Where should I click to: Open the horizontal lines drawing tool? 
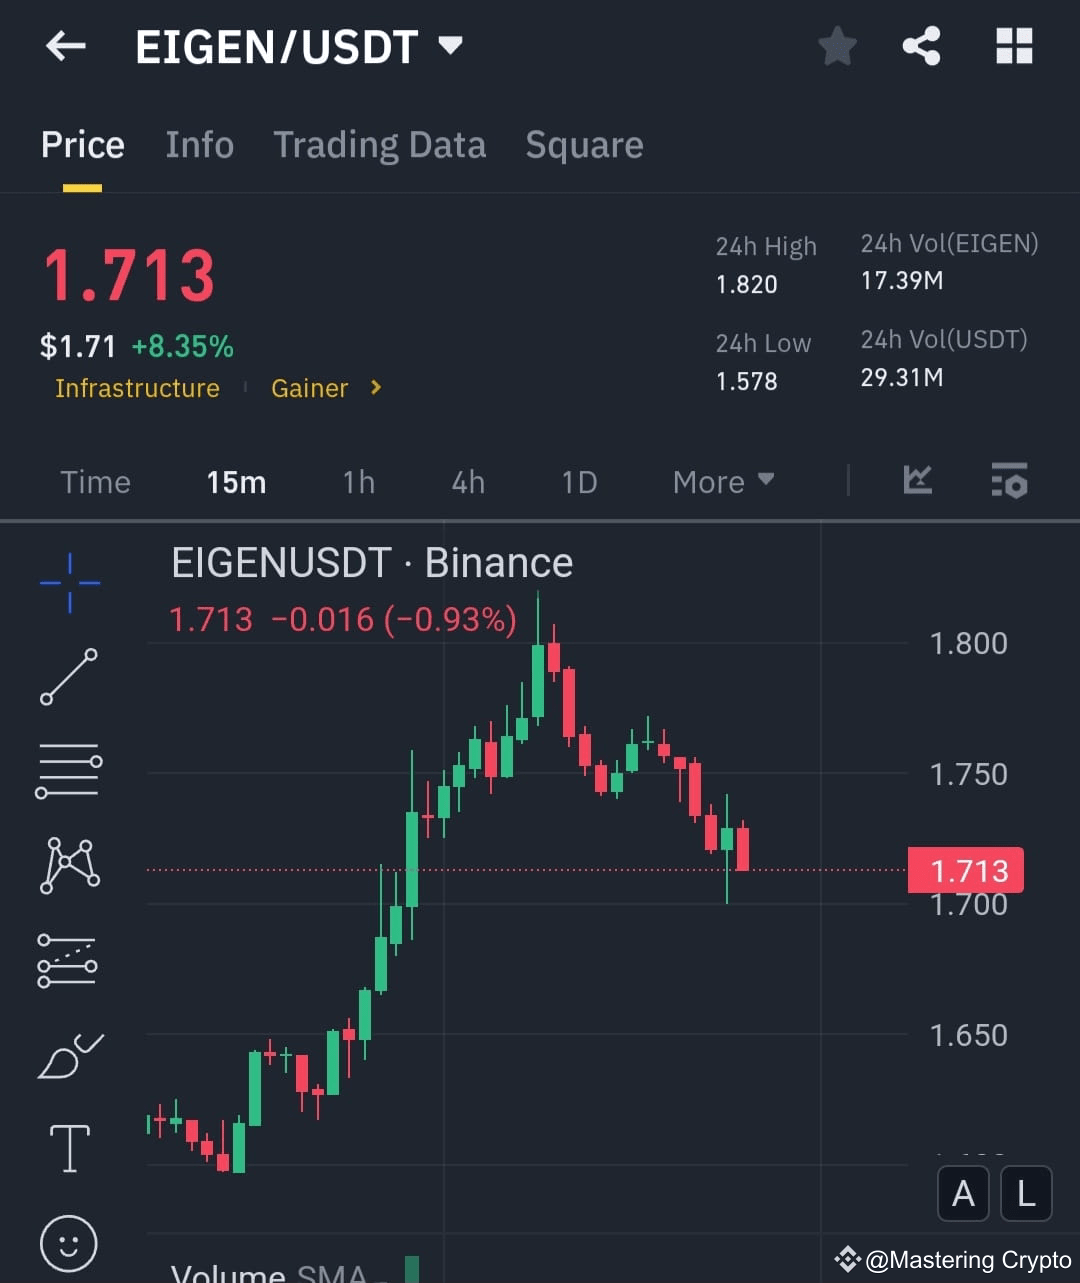pyautogui.click(x=69, y=770)
